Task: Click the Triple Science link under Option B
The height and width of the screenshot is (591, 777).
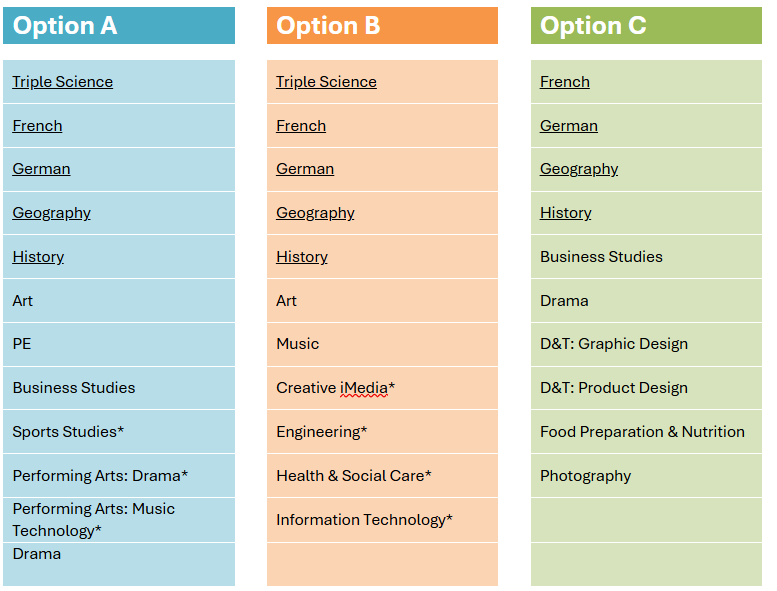Action: (x=326, y=82)
